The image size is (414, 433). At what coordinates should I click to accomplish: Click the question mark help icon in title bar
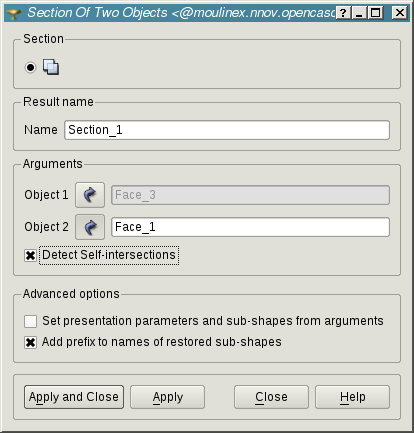[343, 13]
